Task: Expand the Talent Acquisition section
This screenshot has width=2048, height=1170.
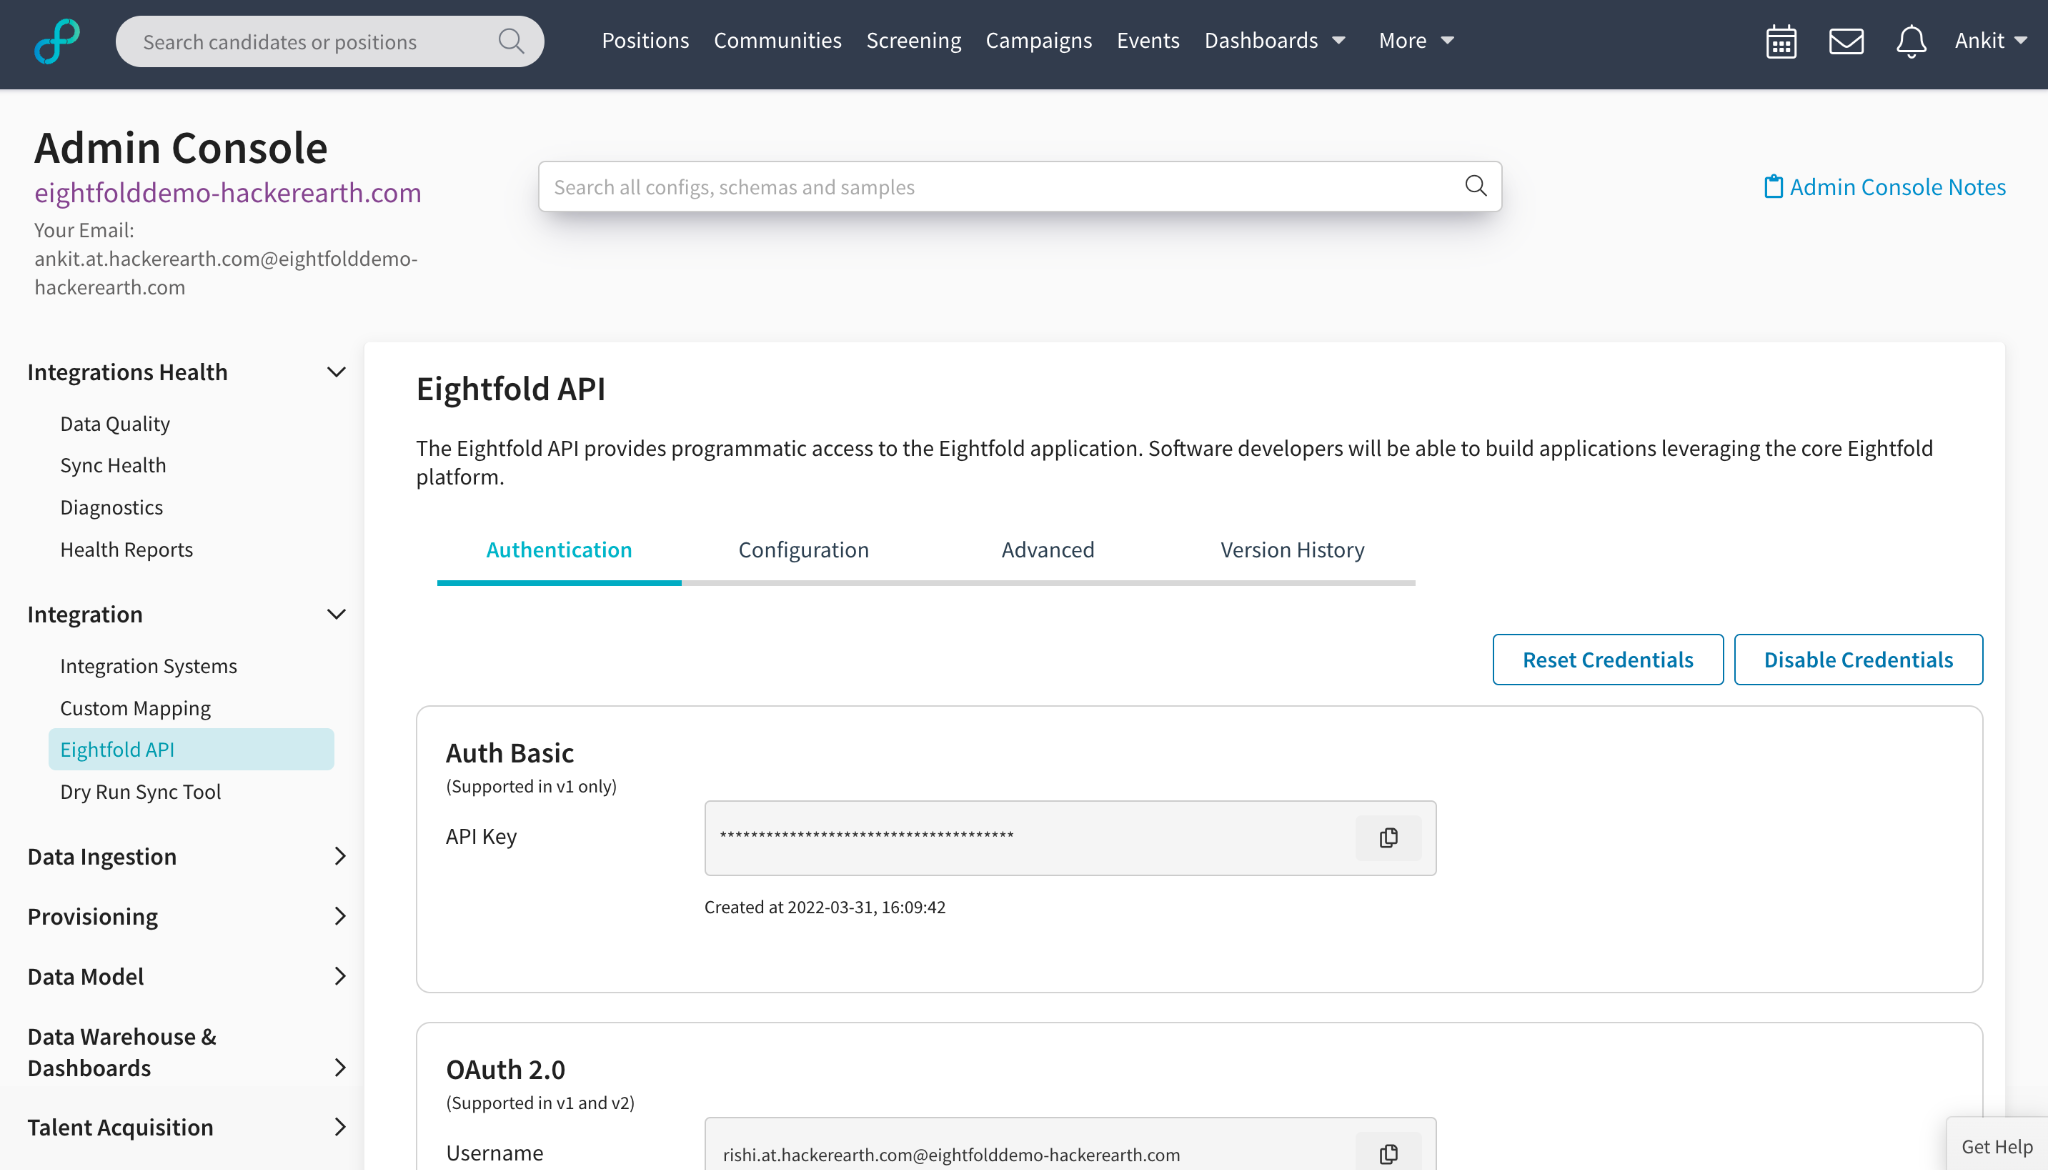Action: [340, 1127]
